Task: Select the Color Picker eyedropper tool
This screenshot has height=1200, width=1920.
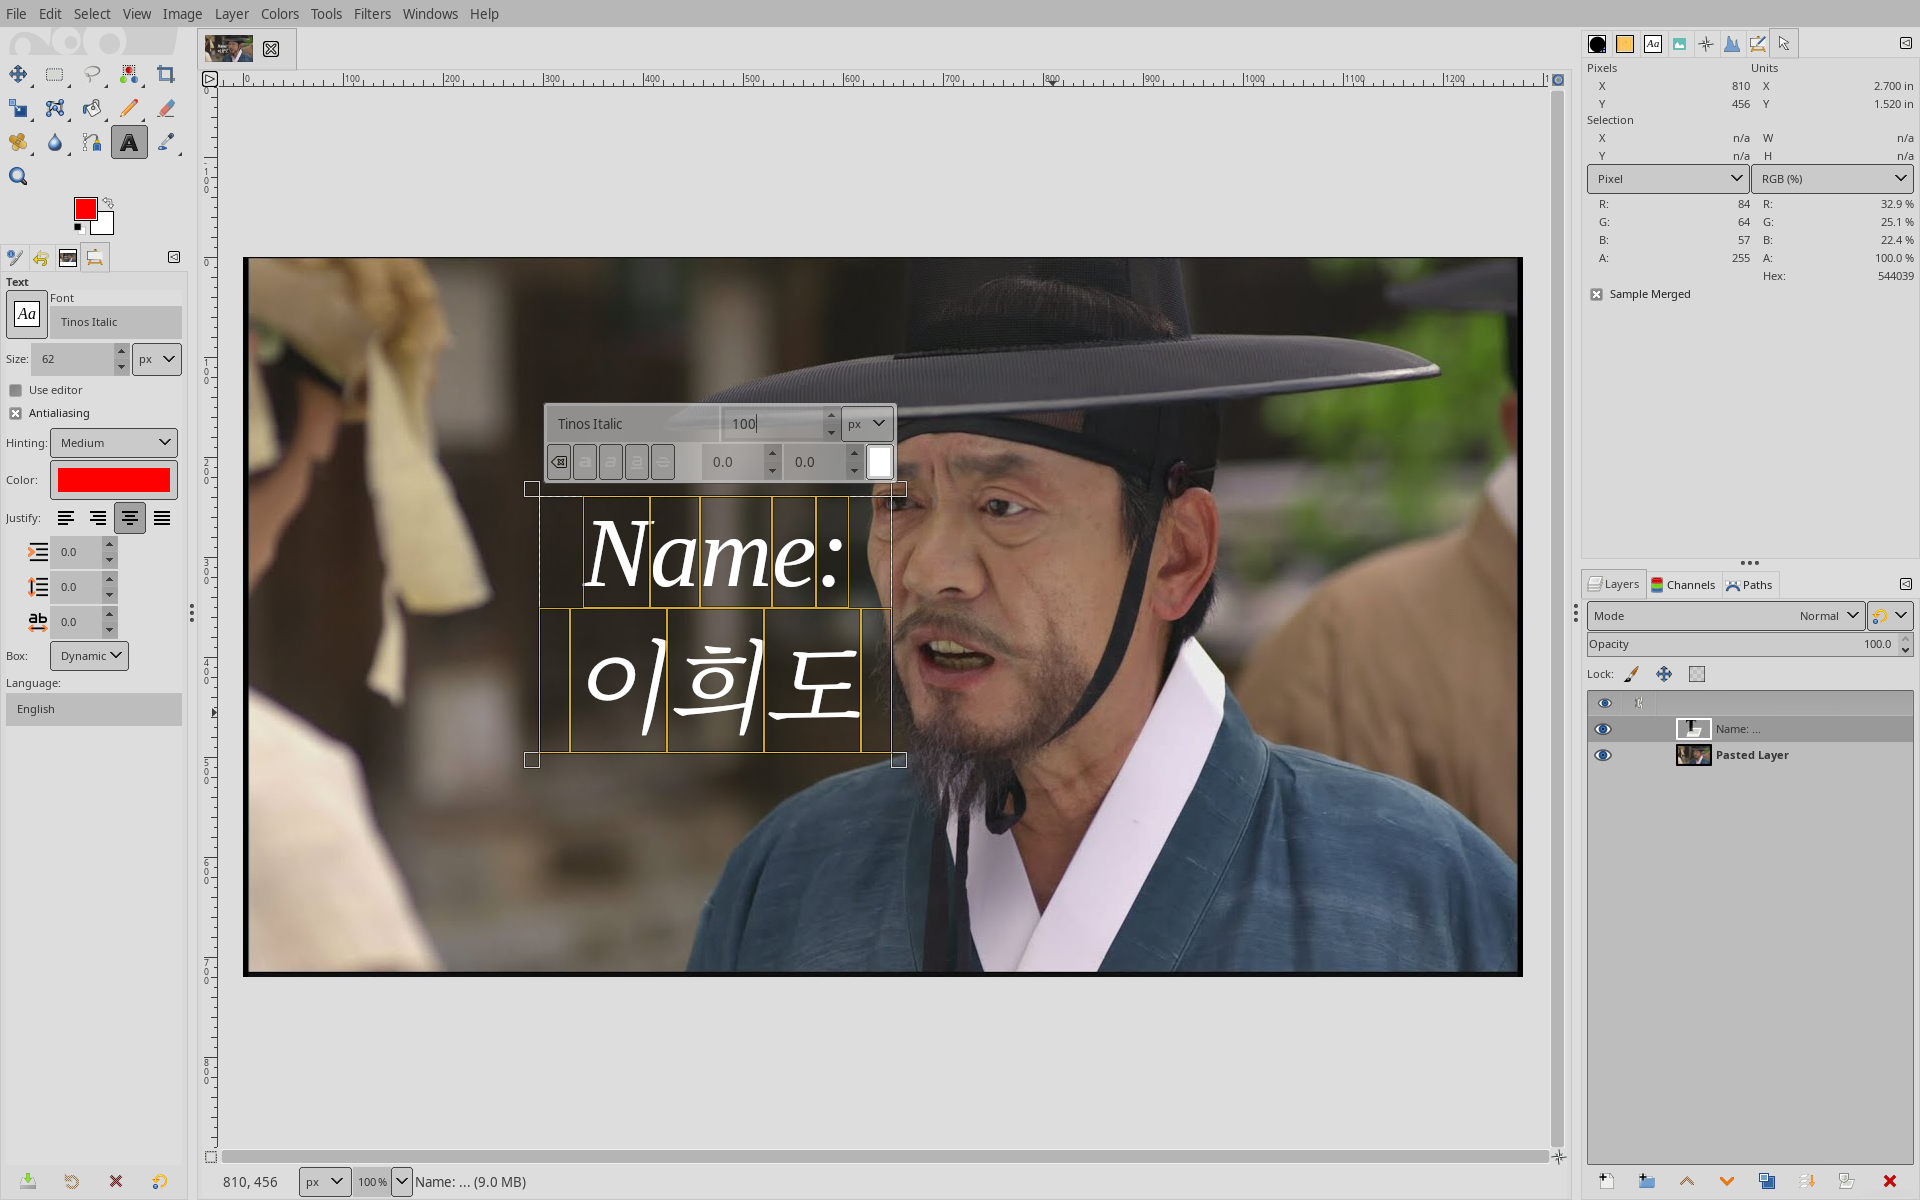Action: coord(166,142)
